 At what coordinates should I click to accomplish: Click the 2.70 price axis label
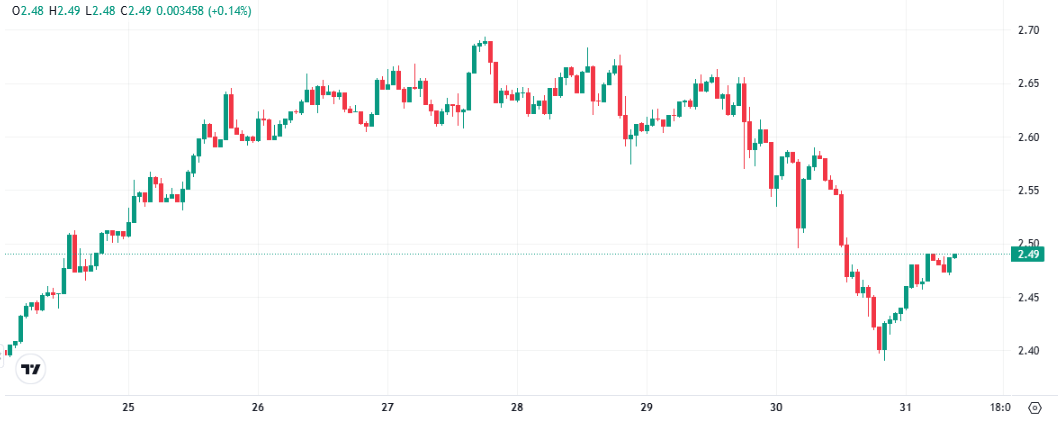click(x=1029, y=31)
